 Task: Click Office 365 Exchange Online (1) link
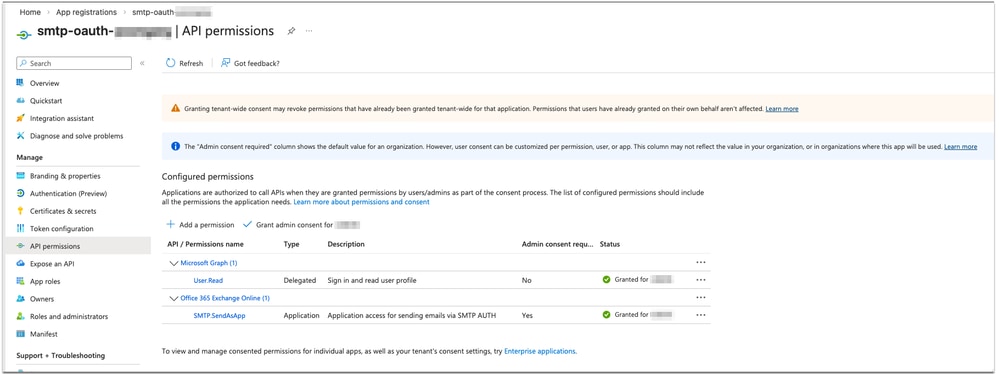tap(225, 298)
